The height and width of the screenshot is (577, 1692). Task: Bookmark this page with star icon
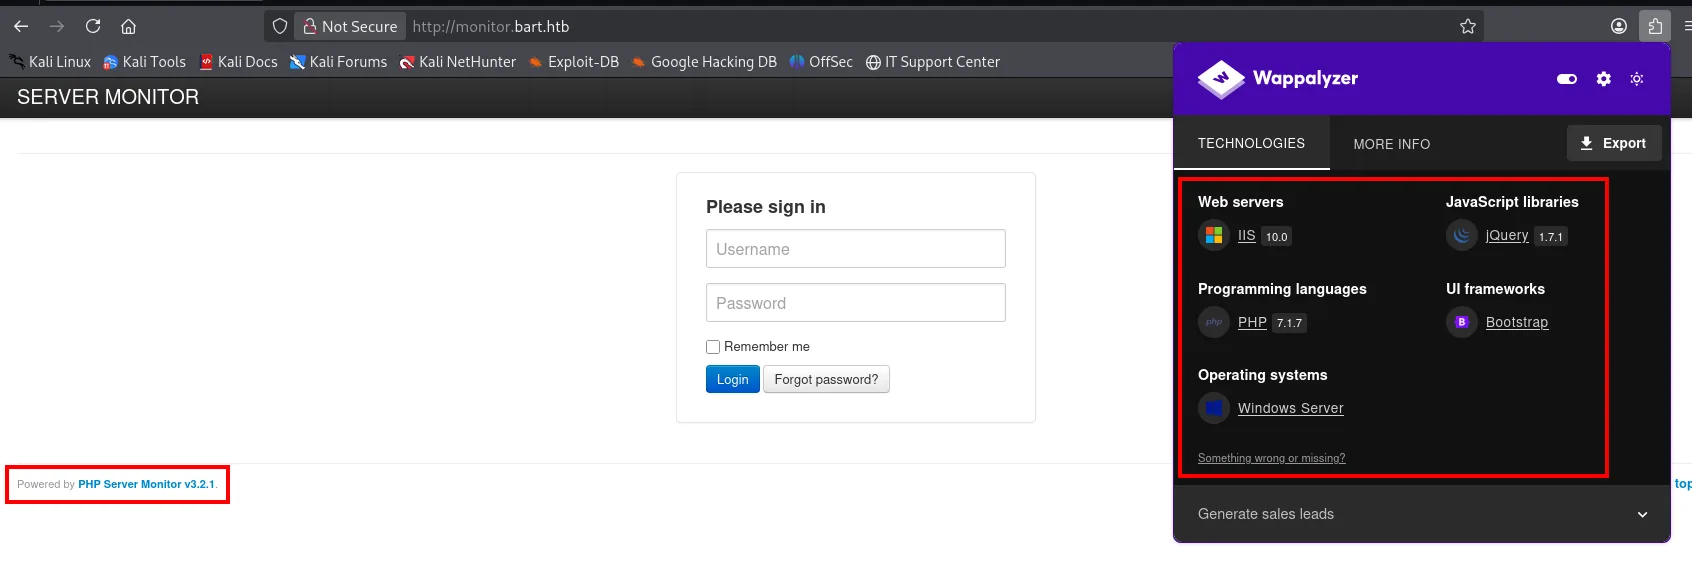[1467, 26]
